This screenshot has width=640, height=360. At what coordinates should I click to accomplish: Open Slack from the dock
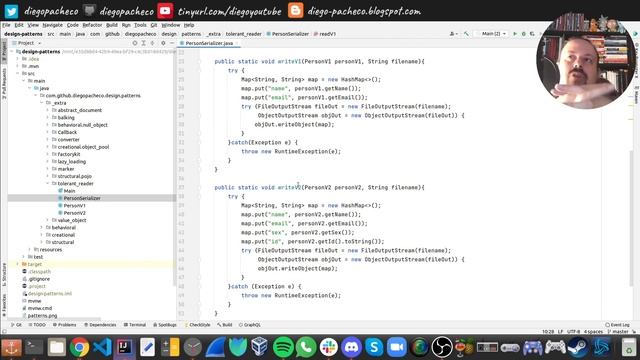329,347
